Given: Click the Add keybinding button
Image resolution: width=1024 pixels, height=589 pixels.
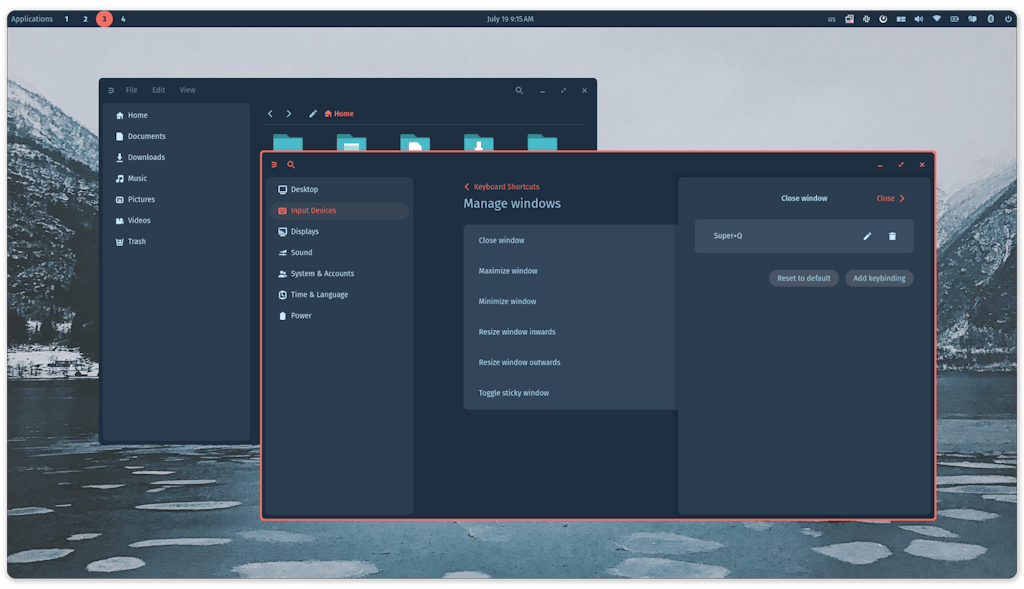Looking at the screenshot, I should coord(879,278).
